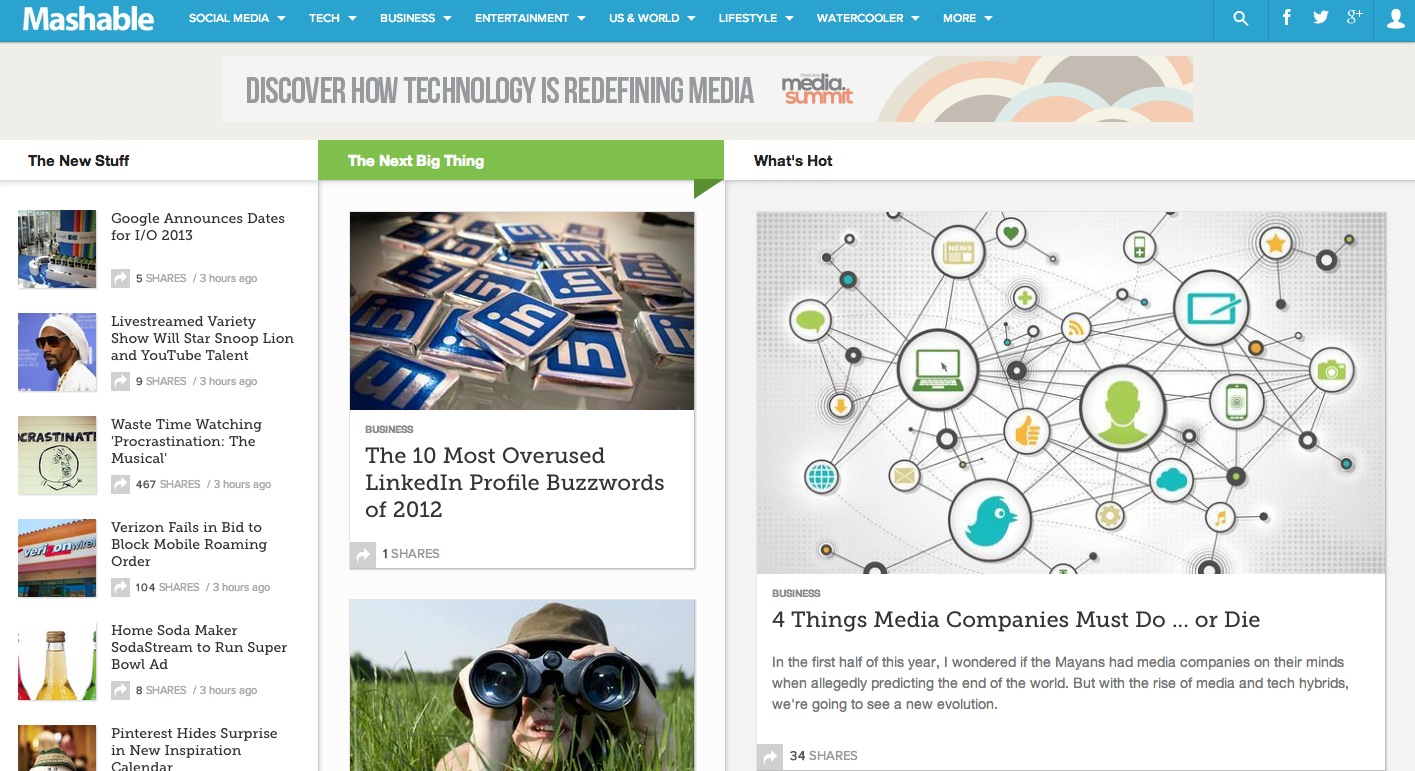Open the search magnifier icon
1415x771 pixels.
pyautogui.click(x=1241, y=18)
